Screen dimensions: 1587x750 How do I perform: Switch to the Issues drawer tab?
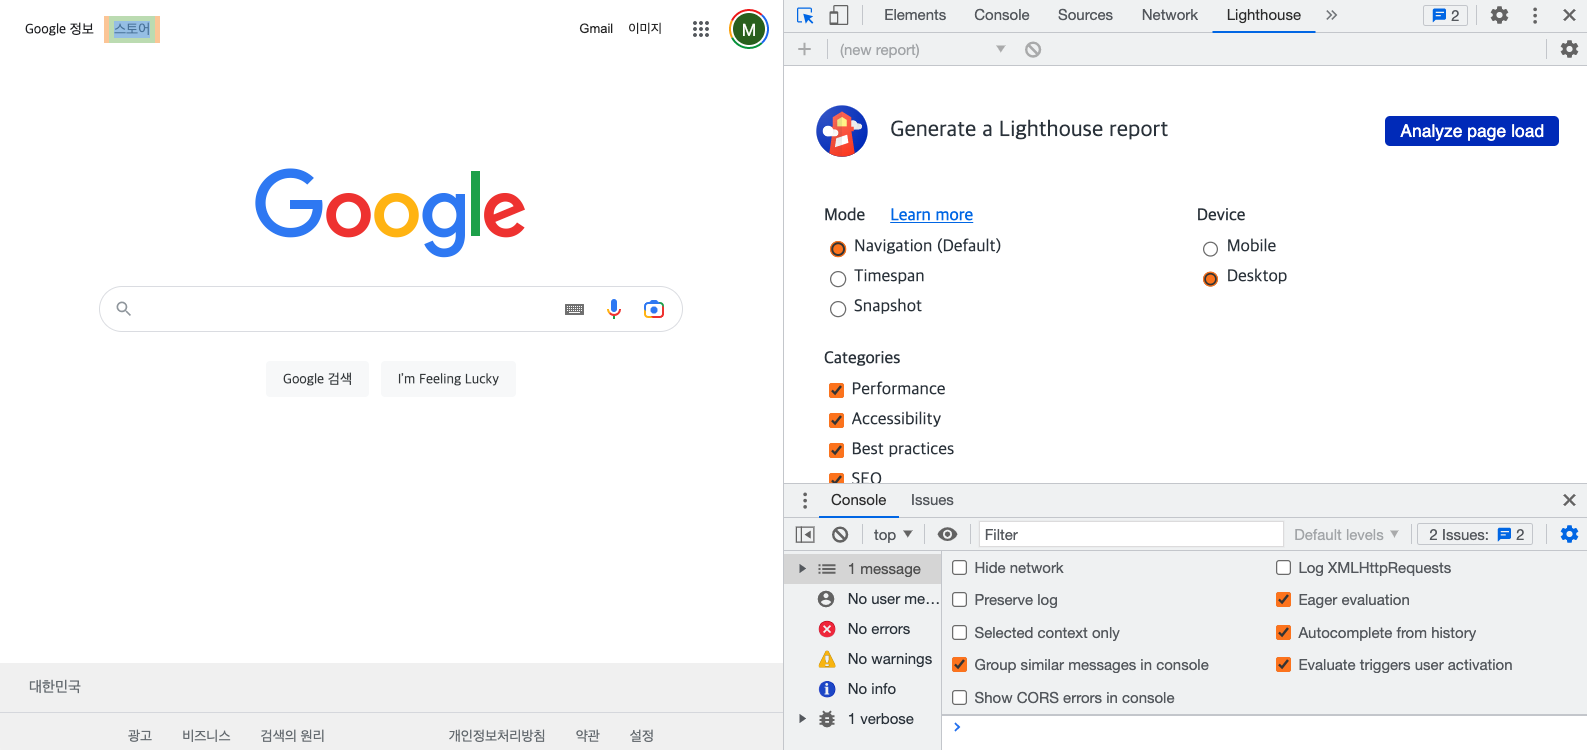tap(932, 500)
